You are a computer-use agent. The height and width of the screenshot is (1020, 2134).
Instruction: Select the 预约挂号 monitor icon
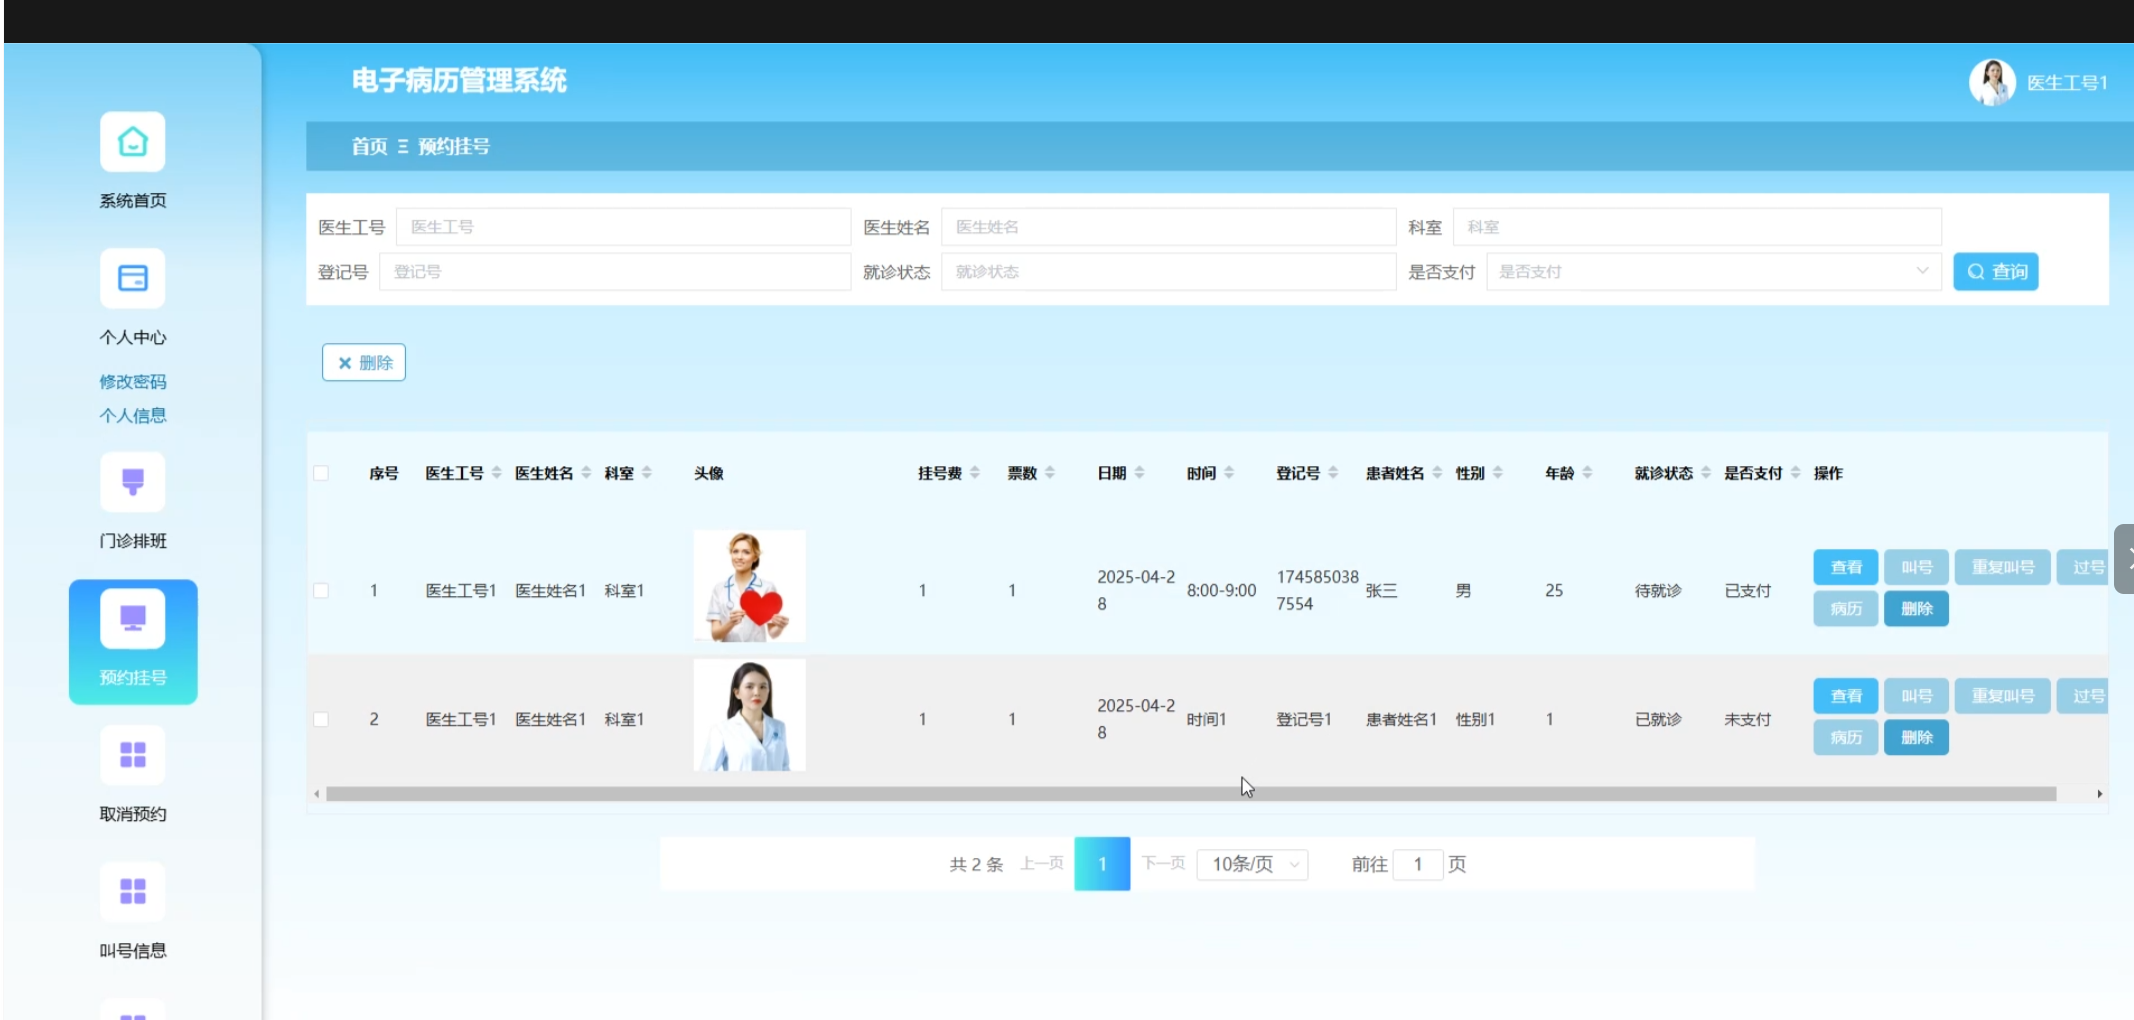coord(132,619)
